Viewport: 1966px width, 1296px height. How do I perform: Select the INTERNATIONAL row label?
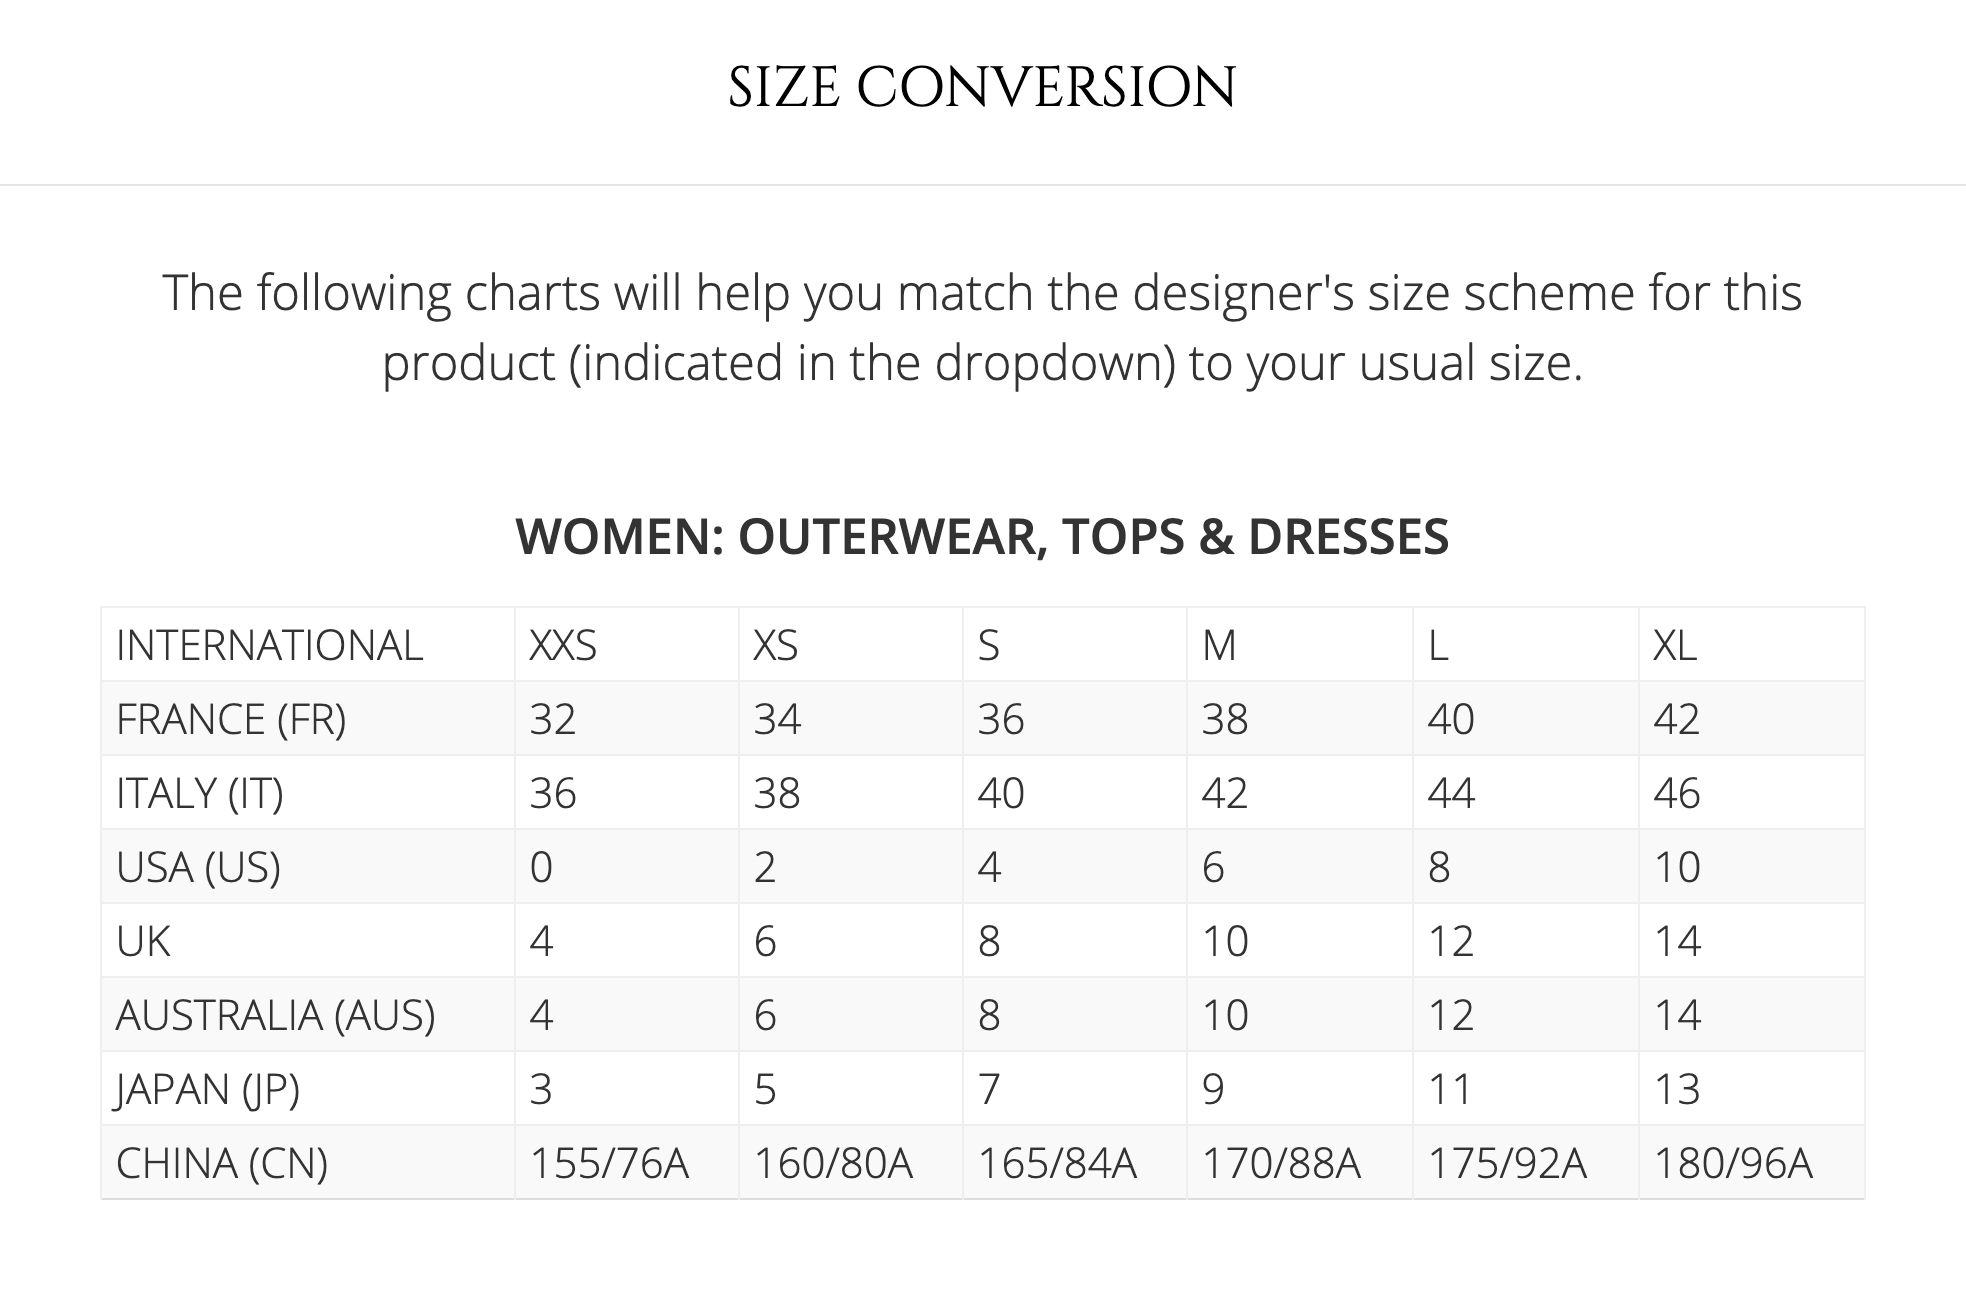click(308, 645)
